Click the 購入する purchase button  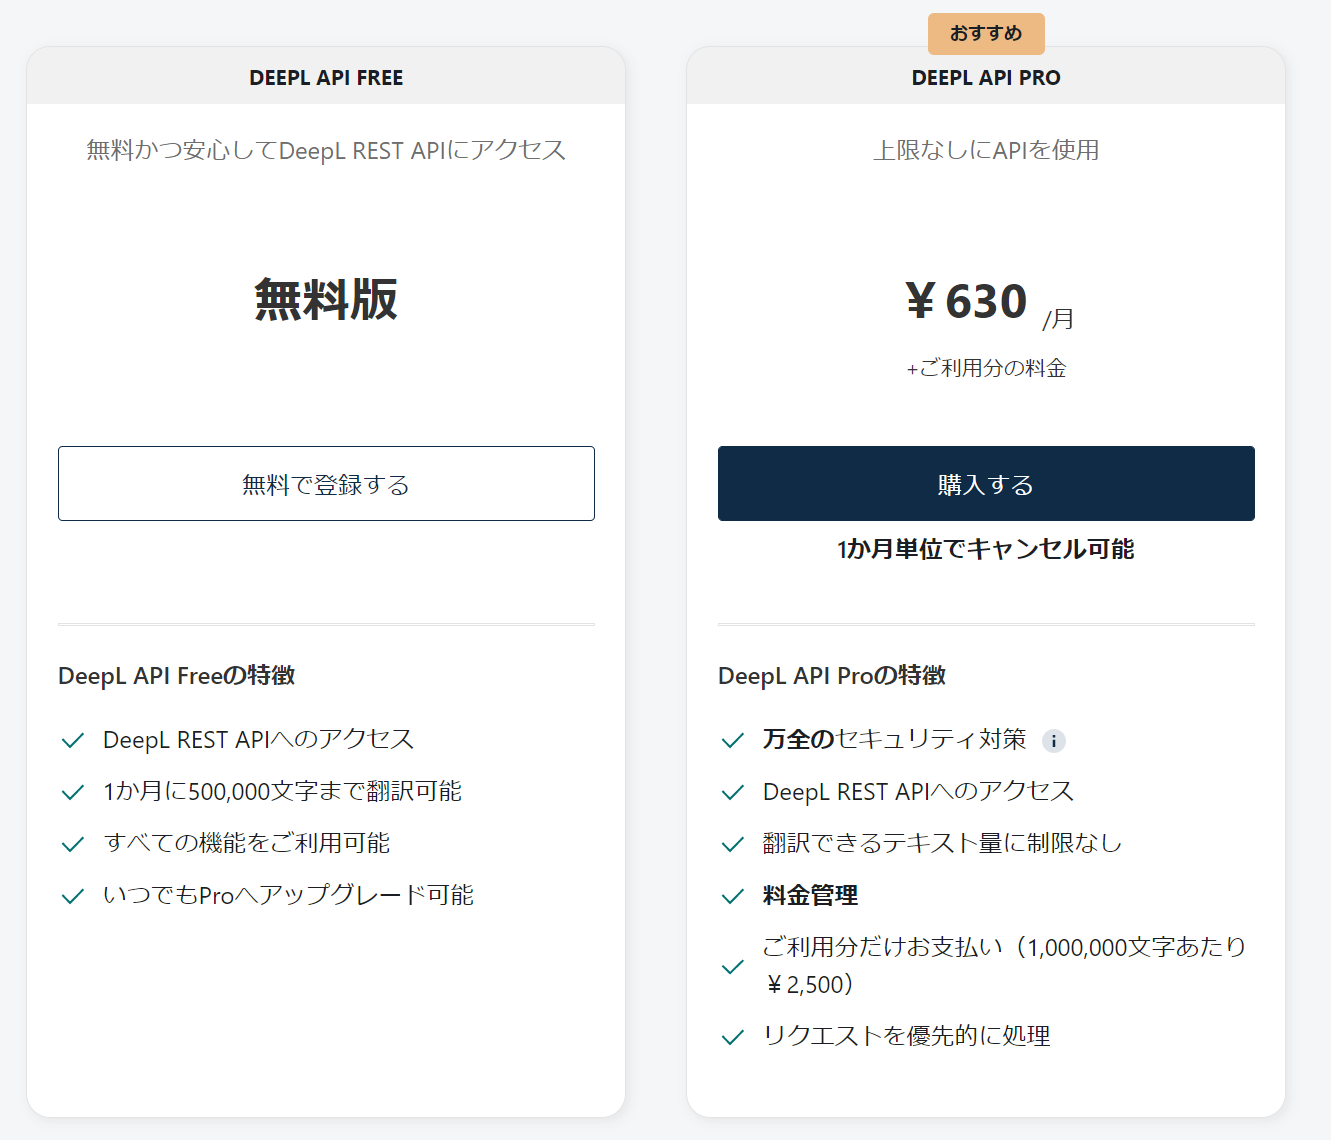[x=986, y=484]
